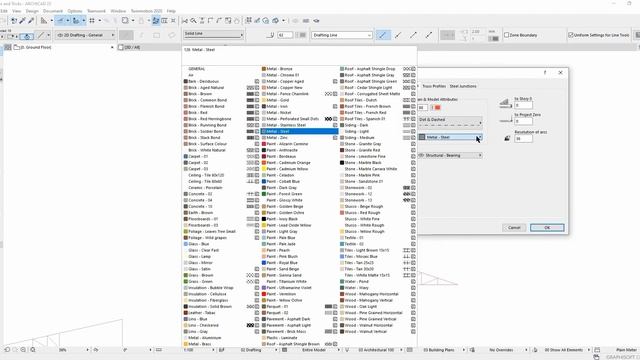Screen dimensions: 640x360
Task: Open the View menu
Action: click(17, 11)
